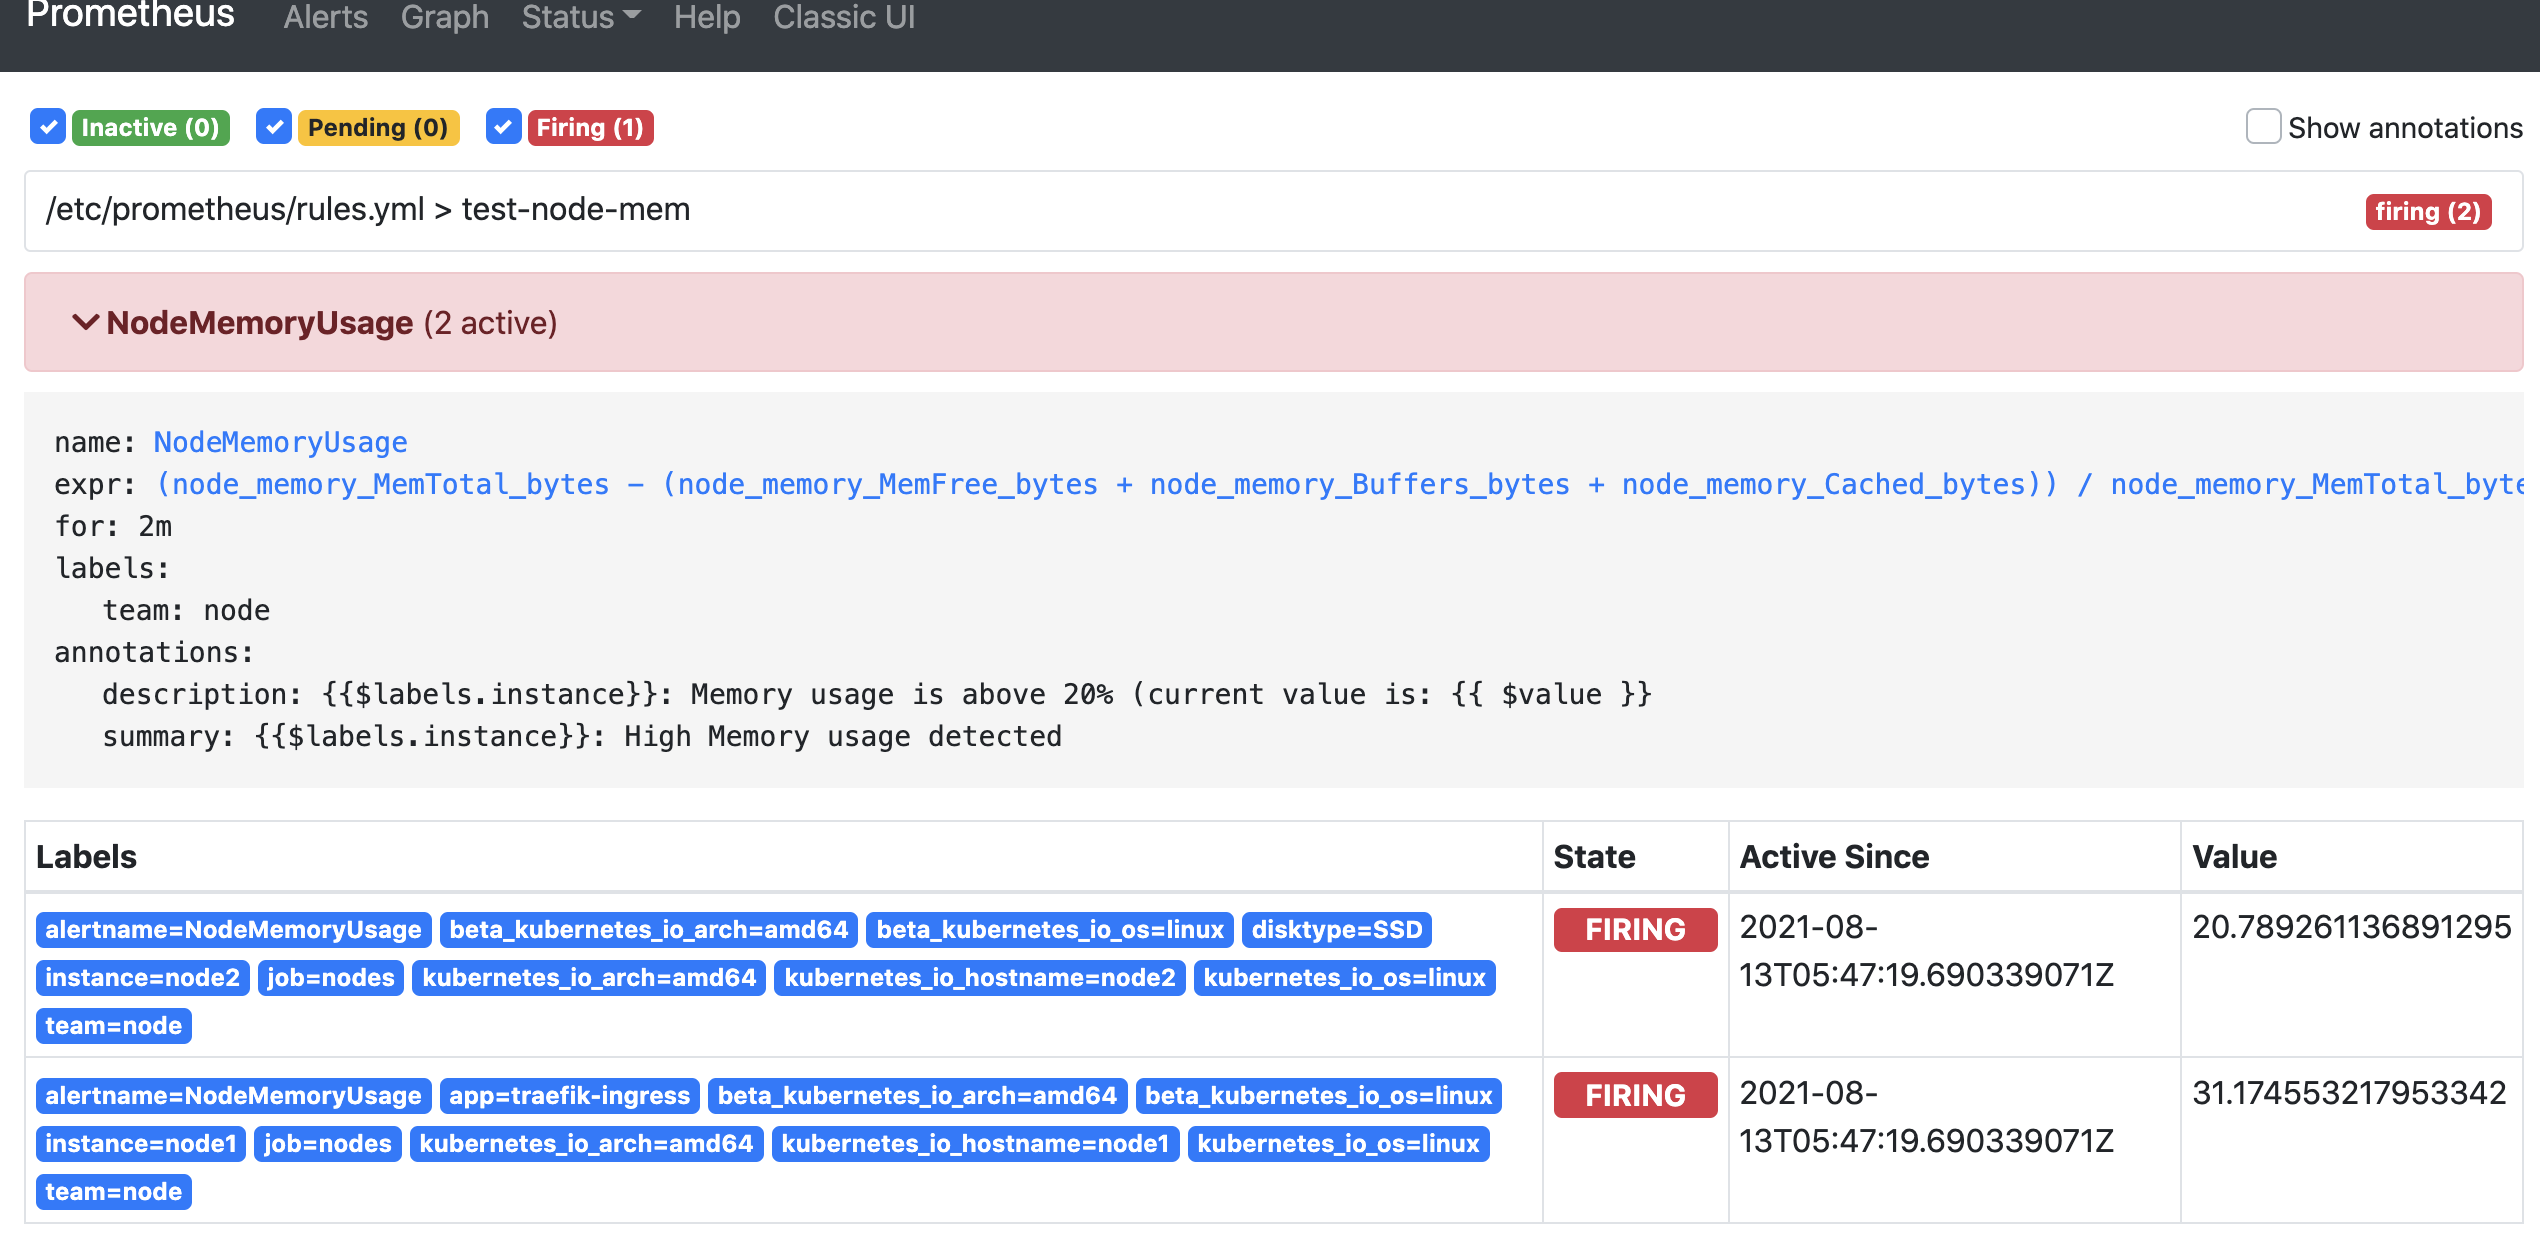Collapse the NodeMemoryUsage alert chevron
This screenshot has width=2540, height=1238.
(x=86, y=322)
